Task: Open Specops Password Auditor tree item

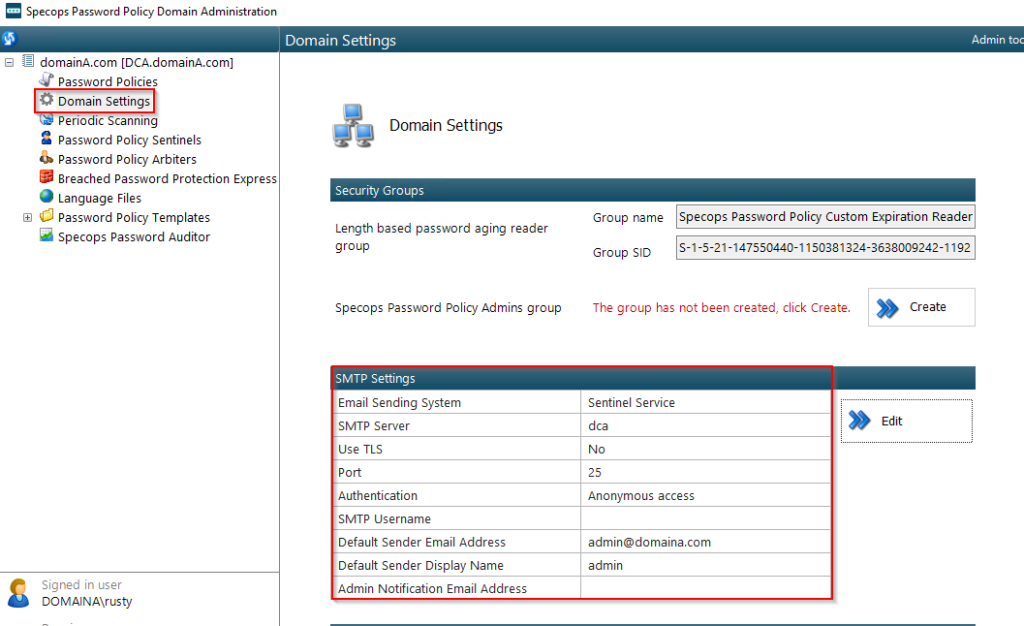Action: pyautogui.click(x=134, y=237)
